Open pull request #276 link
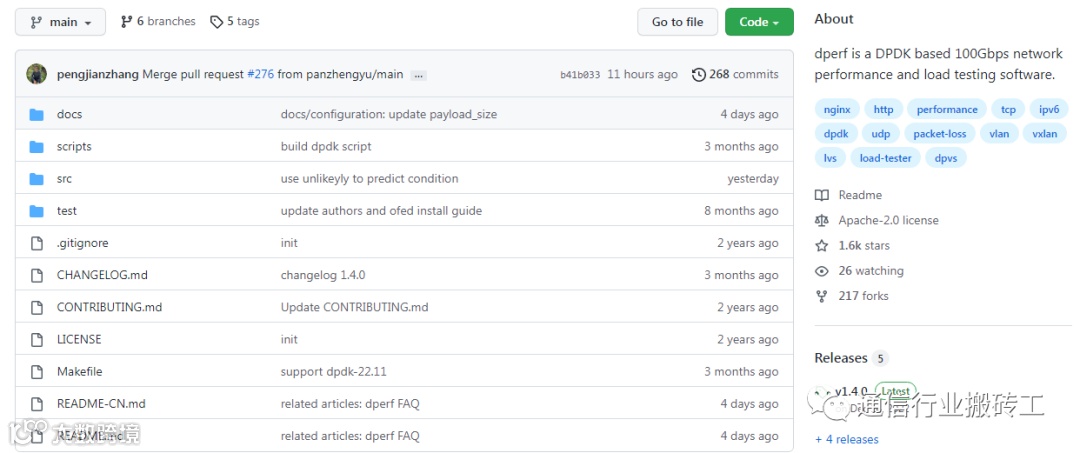Image resolution: width=1080 pixels, height=453 pixels. pyautogui.click(x=260, y=74)
